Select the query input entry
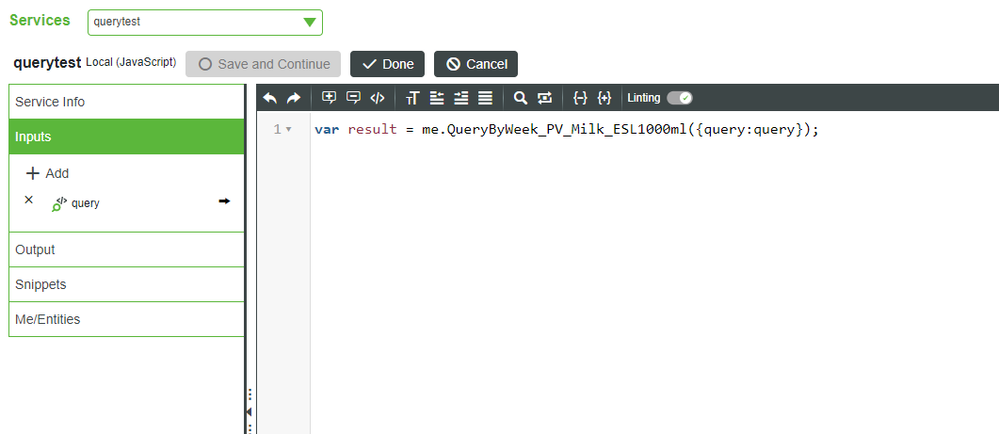The width and height of the screenshot is (999, 434). click(85, 204)
